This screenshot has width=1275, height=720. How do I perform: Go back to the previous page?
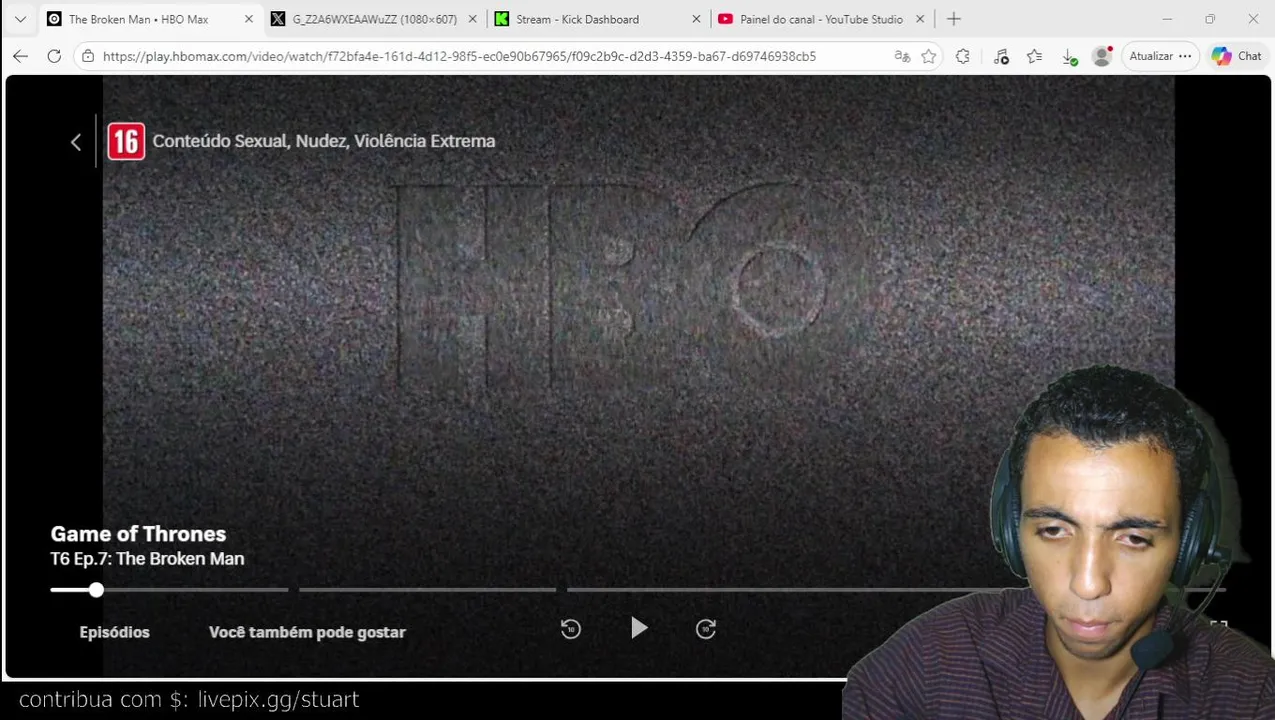coord(20,56)
